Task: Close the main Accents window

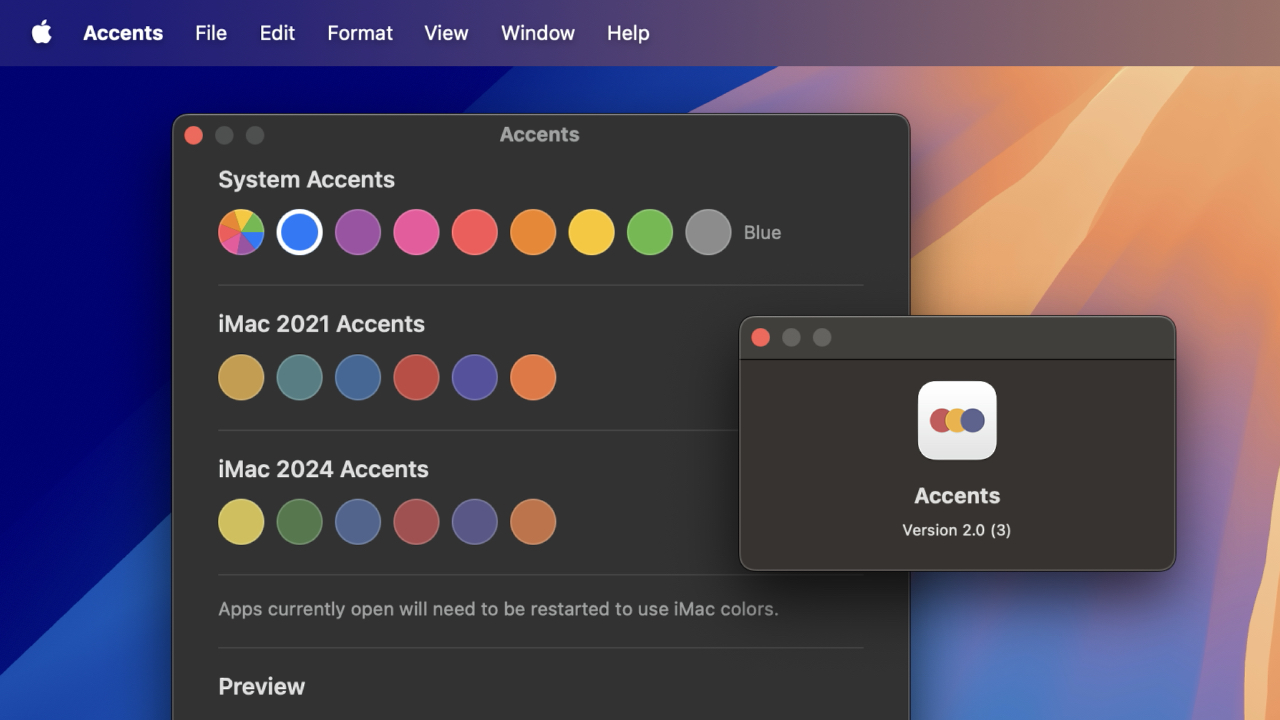Action: (194, 135)
